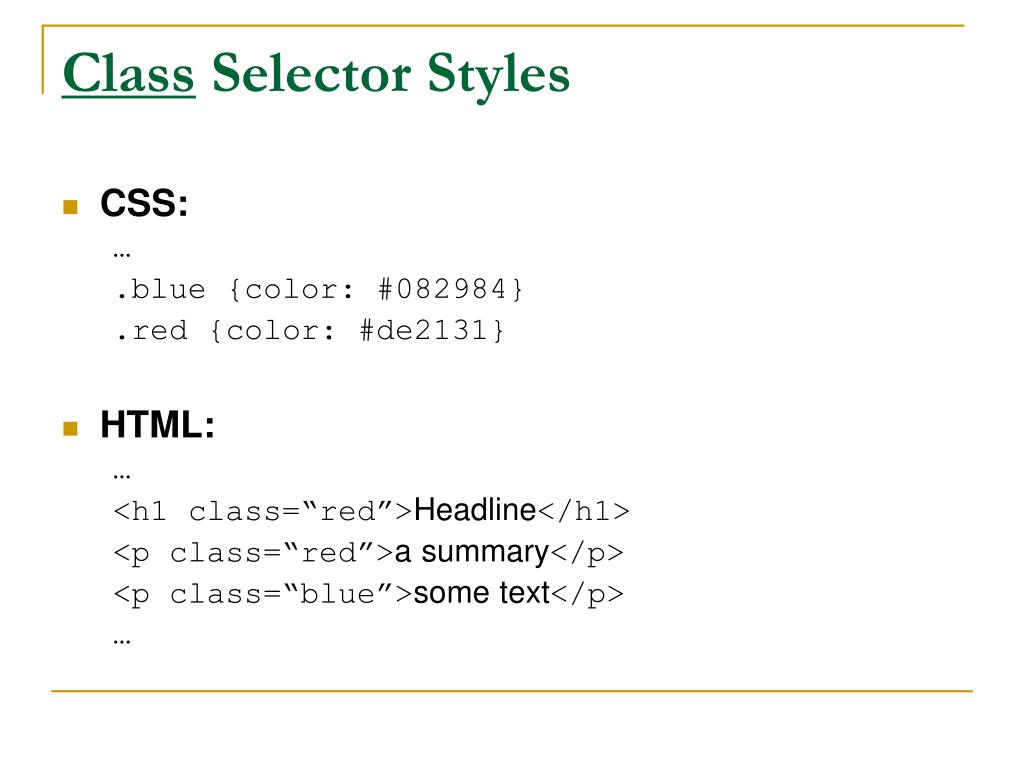Image resolution: width=1024 pixels, height=768 pixels.
Task: Click the opening <h1 class="red"> tag
Action: tap(263, 511)
